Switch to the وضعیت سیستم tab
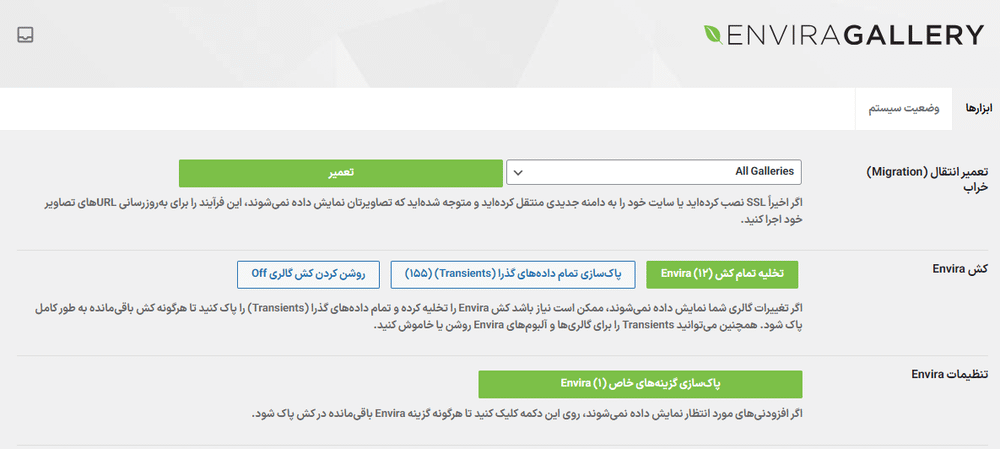The image size is (1000, 449). click(x=904, y=108)
